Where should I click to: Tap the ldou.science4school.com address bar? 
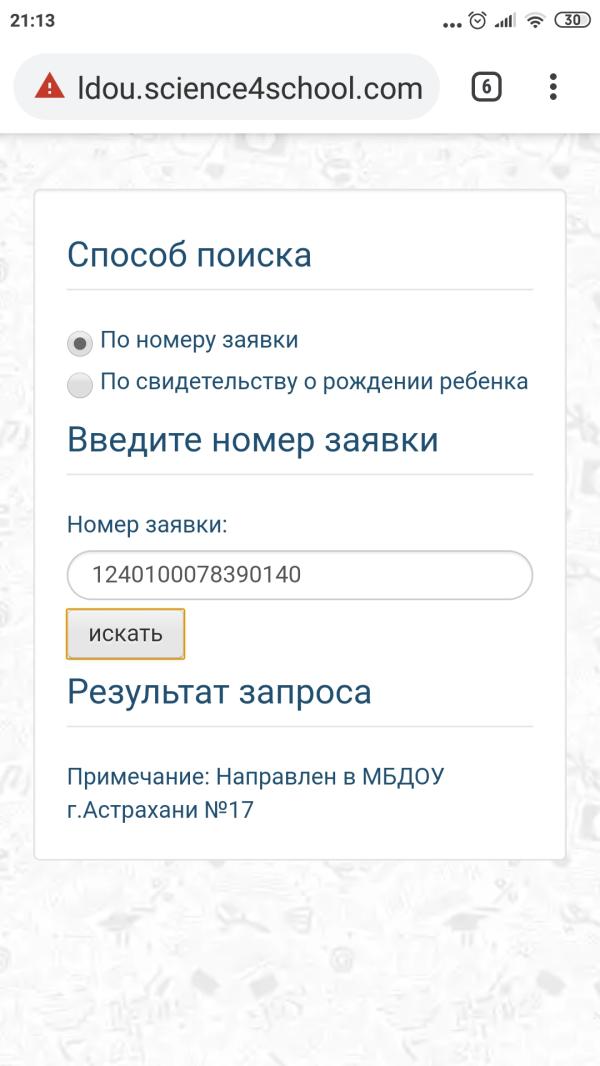coord(250,88)
